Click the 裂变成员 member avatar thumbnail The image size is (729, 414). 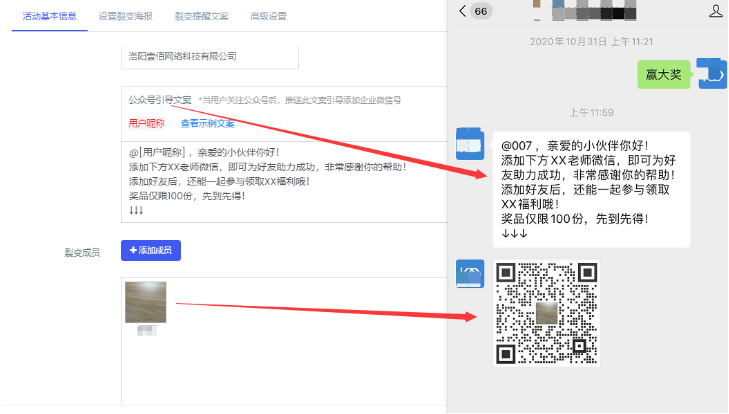(x=146, y=301)
